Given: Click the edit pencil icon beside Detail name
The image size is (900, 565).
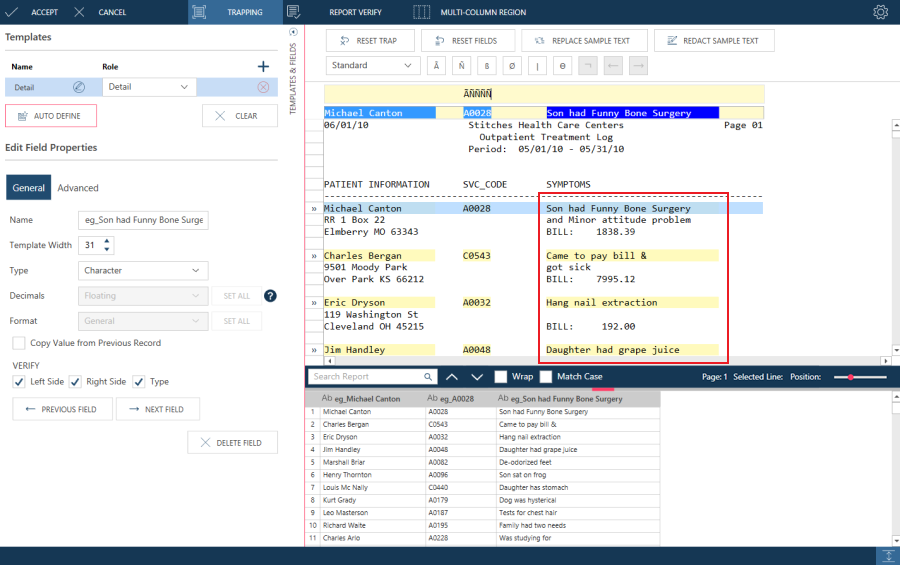Looking at the screenshot, I should (79, 87).
